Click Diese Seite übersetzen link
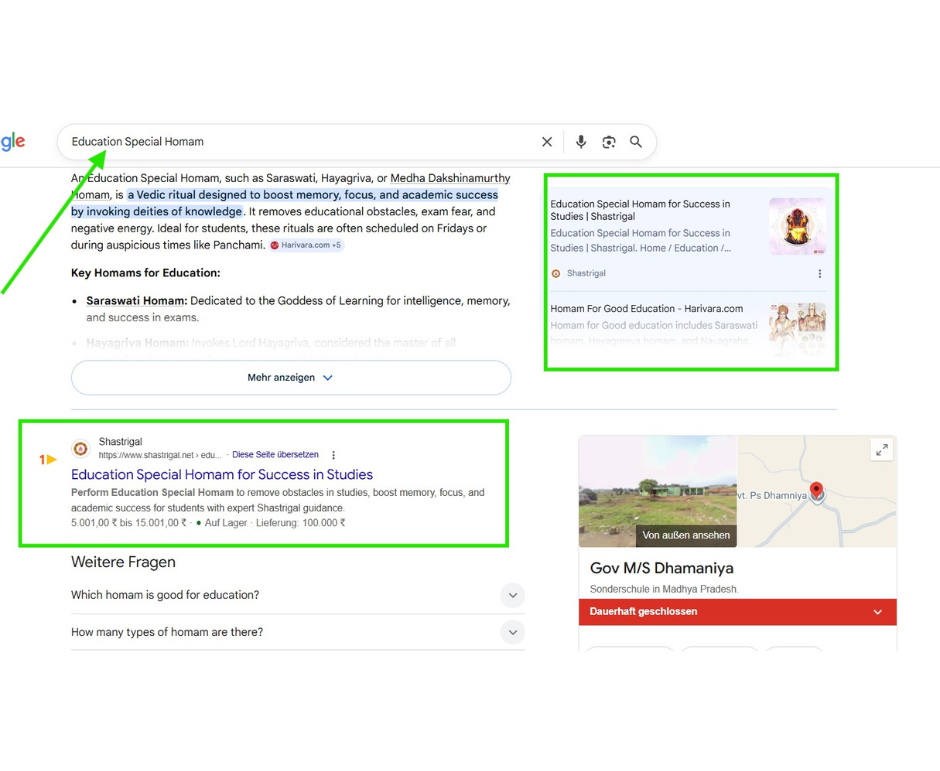This screenshot has width=940, height=771. (x=275, y=454)
